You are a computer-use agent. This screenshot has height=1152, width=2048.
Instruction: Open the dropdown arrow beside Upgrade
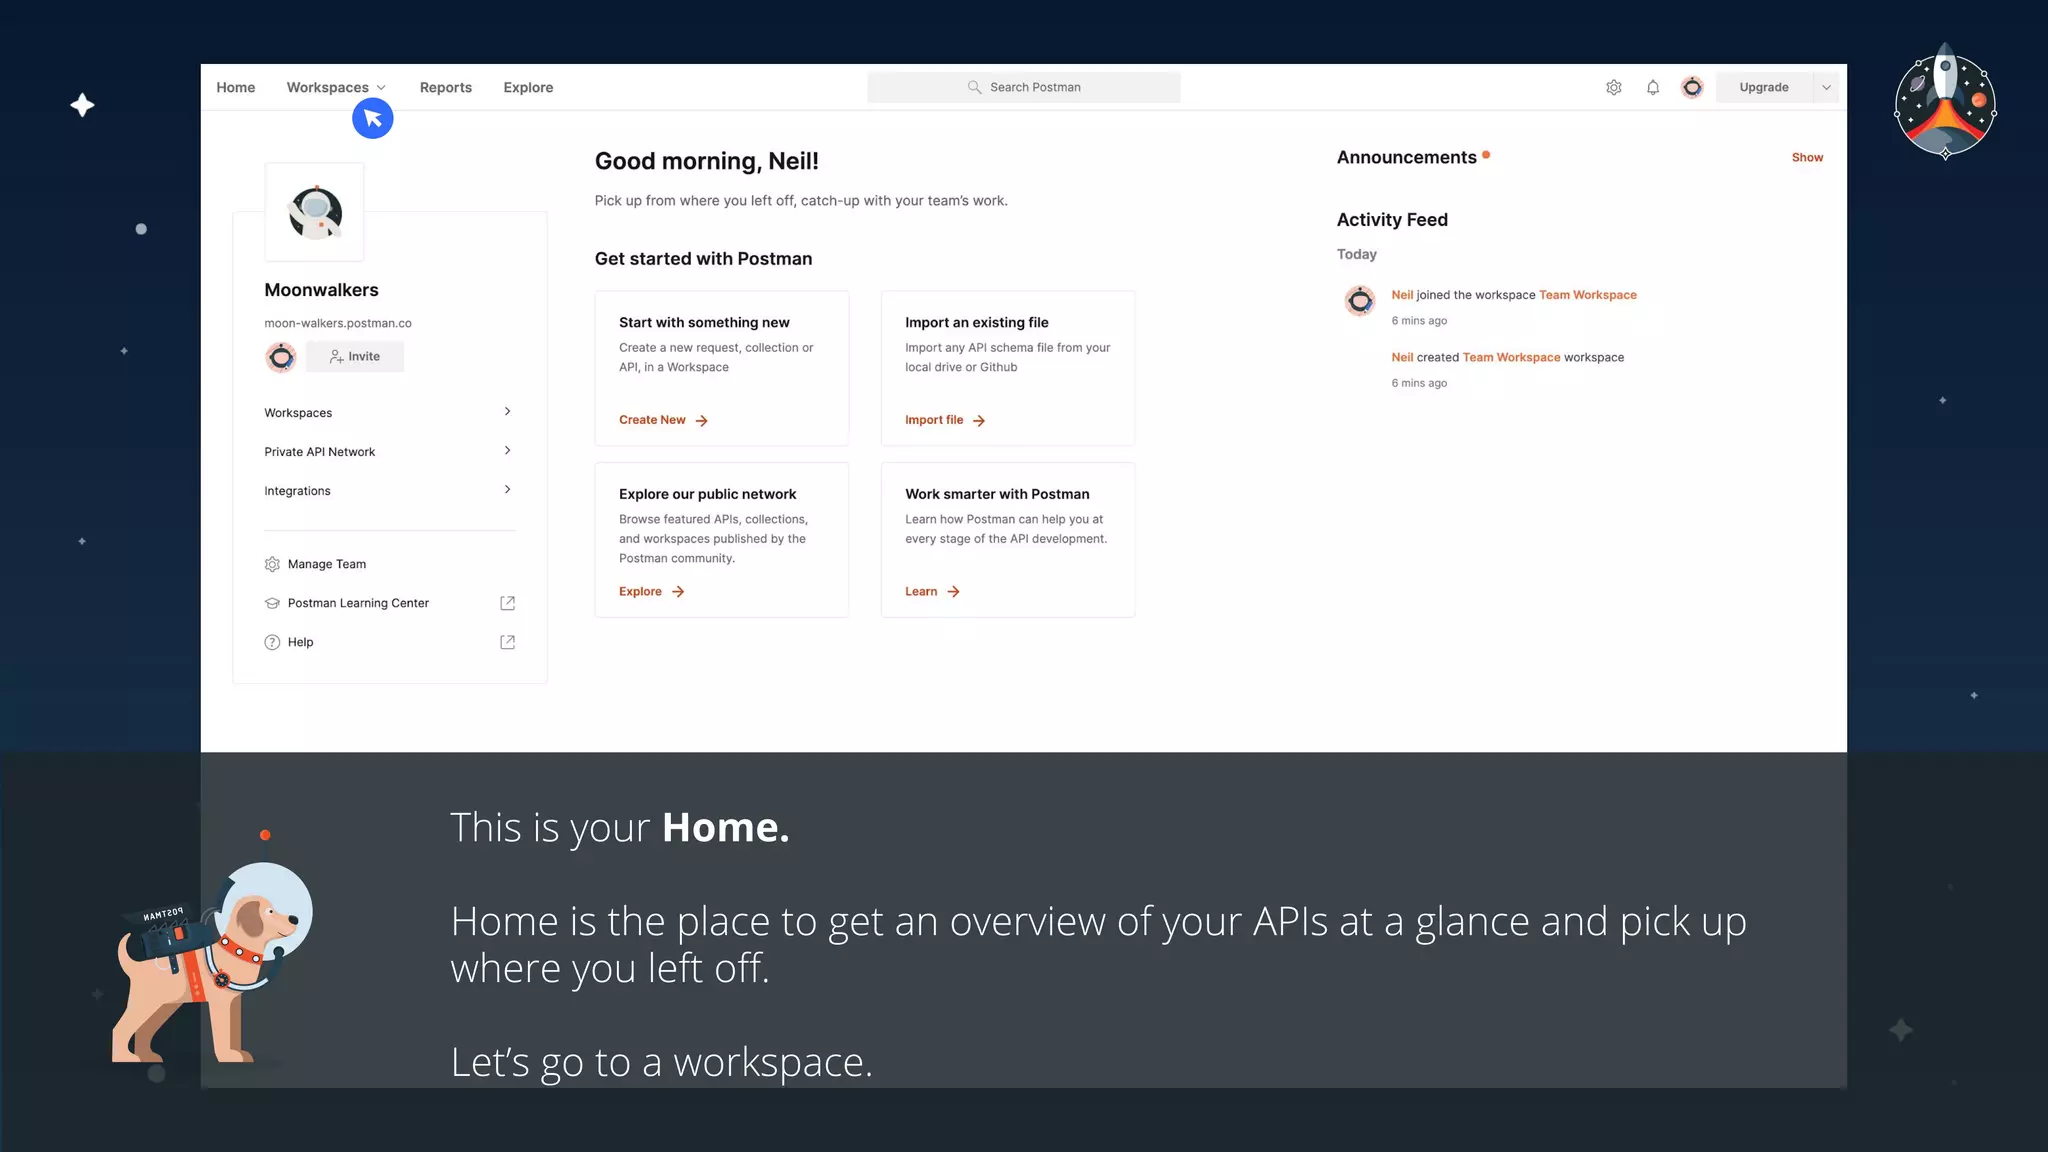click(x=1826, y=88)
